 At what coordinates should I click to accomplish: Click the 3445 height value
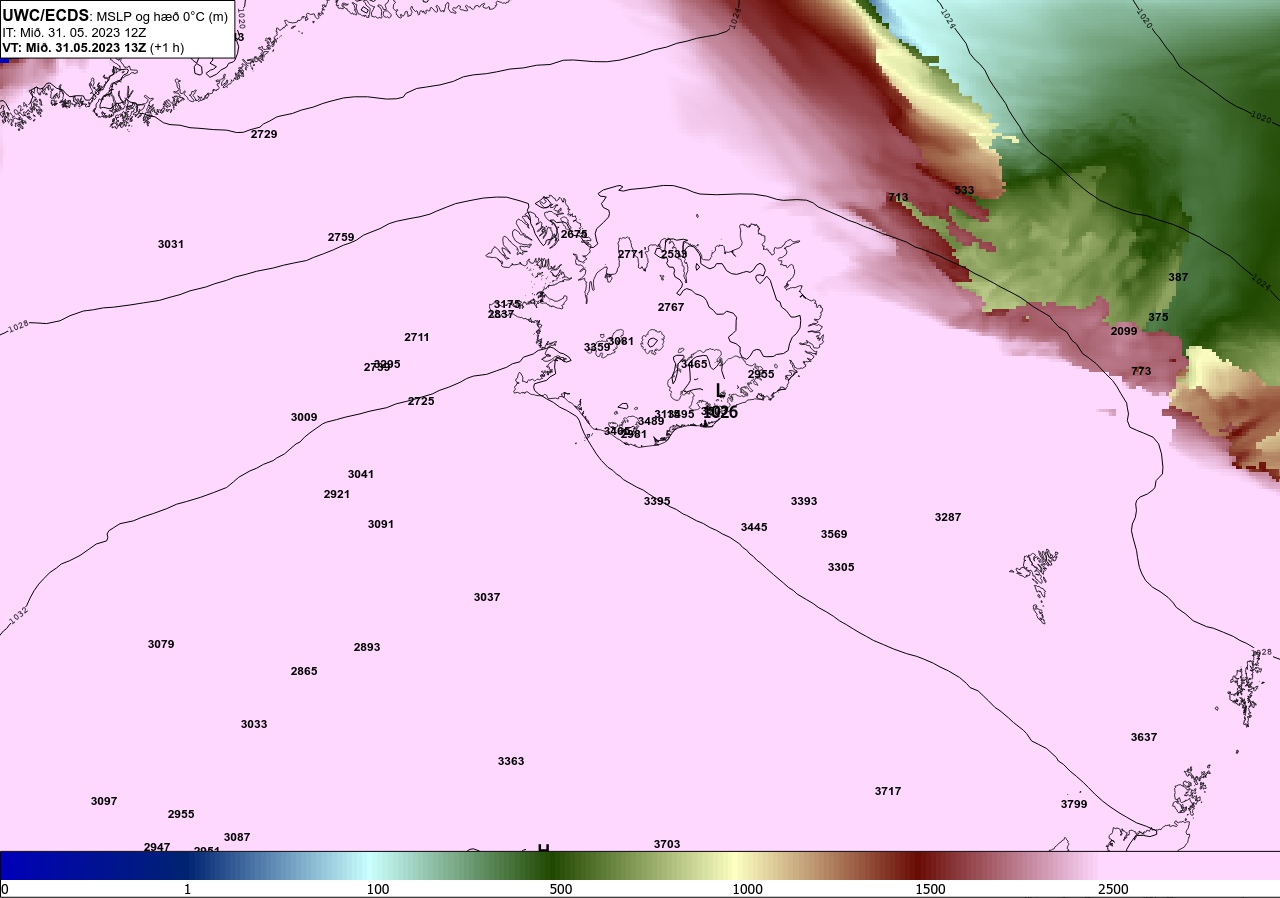coord(754,527)
